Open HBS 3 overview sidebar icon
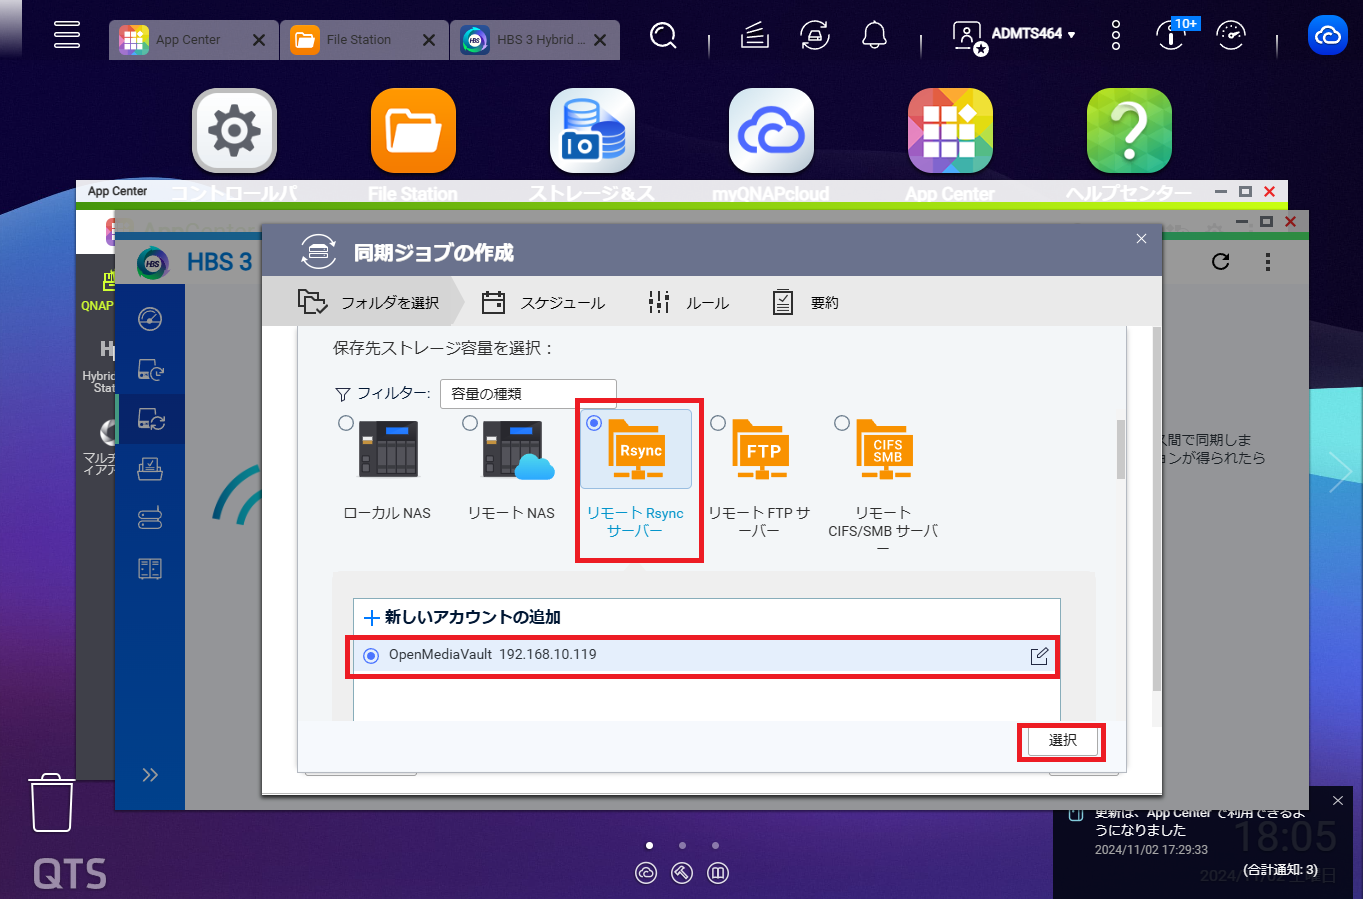 click(150, 319)
